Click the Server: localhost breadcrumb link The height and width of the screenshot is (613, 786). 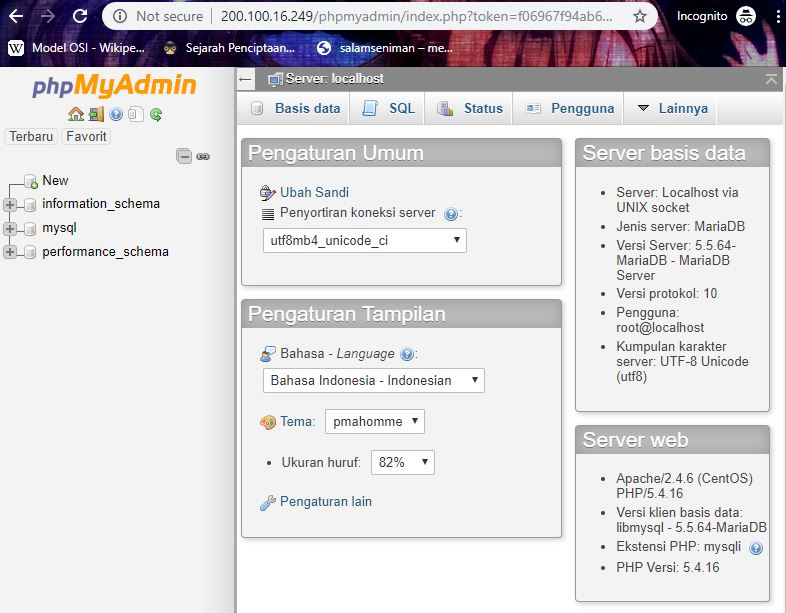point(334,79)
